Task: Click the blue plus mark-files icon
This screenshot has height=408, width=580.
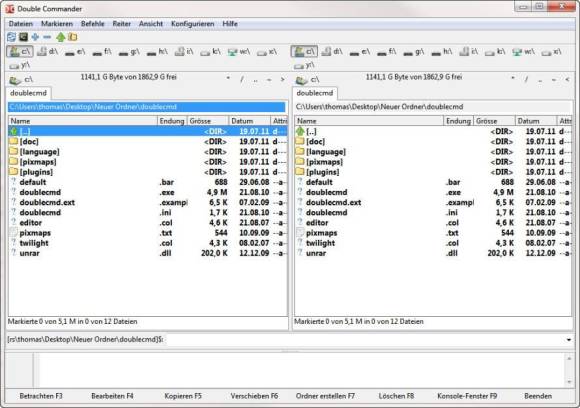Action: 35,37
